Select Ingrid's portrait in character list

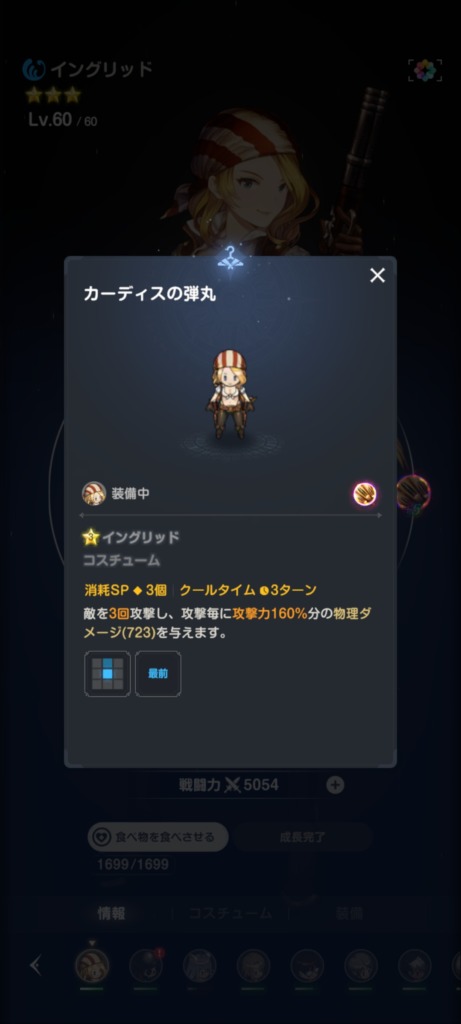point(91,966)
